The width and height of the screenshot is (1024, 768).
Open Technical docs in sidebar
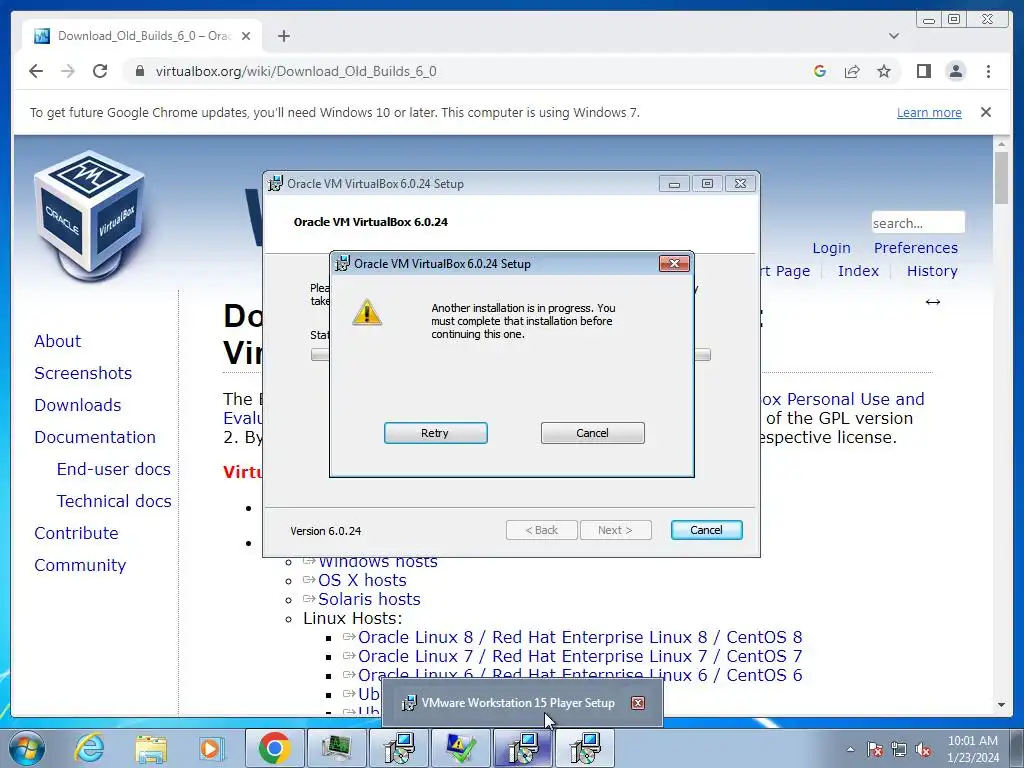(114, 501)
